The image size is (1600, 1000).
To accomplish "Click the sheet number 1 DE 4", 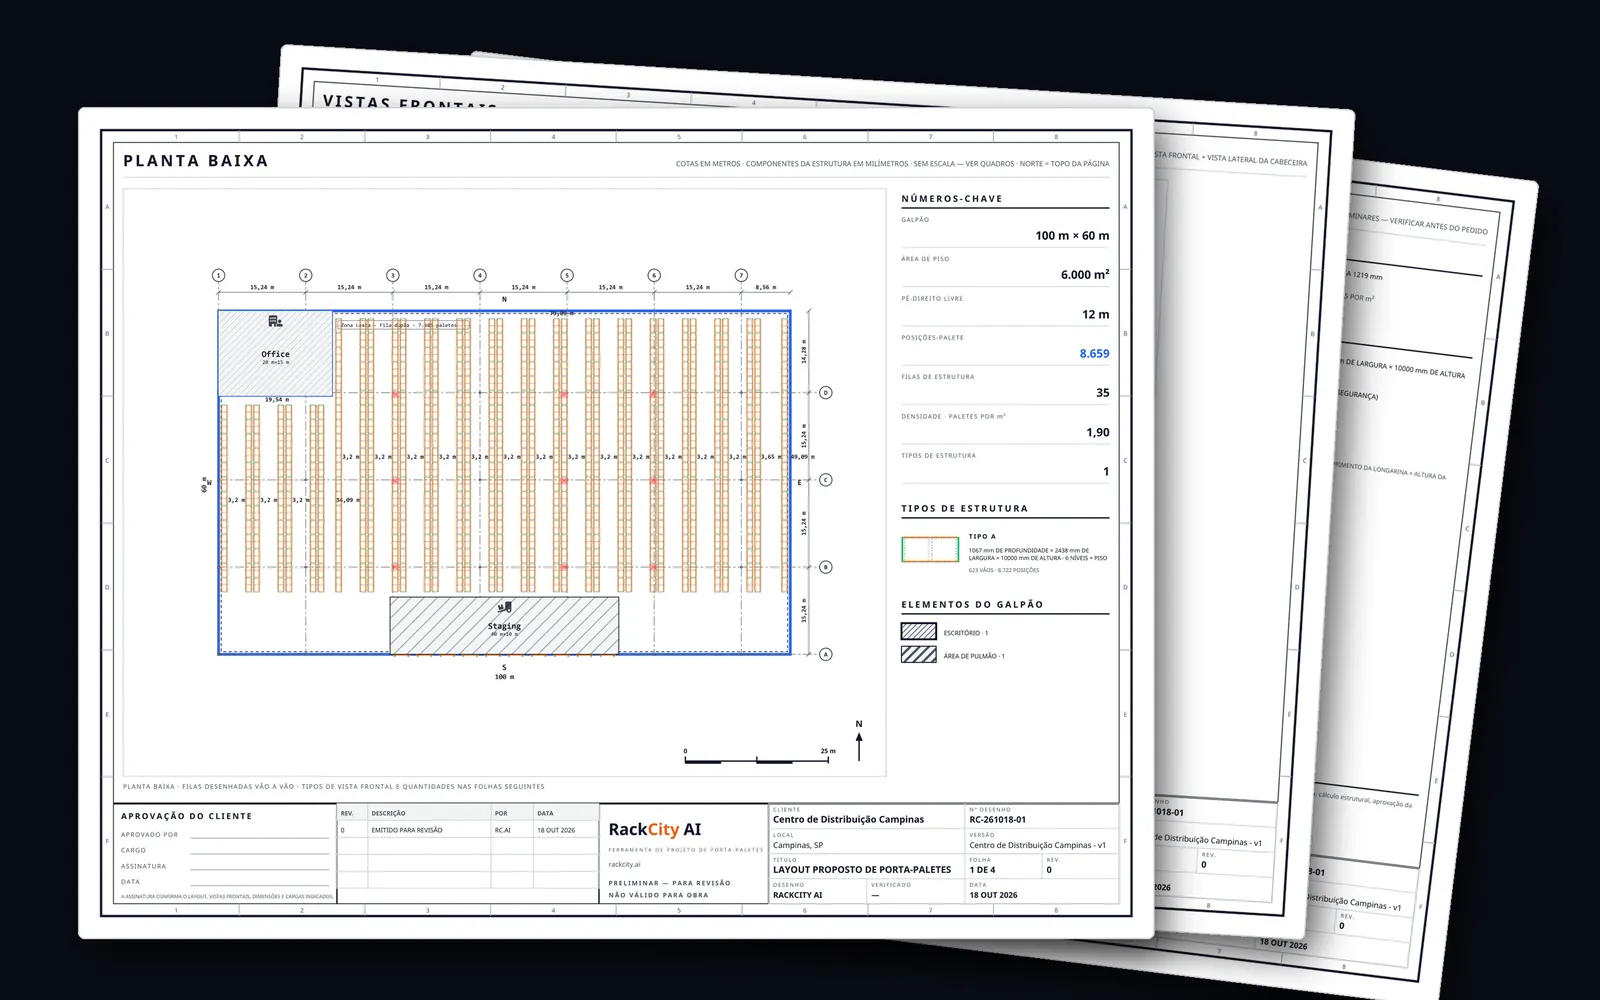I will tap(982, 870).
